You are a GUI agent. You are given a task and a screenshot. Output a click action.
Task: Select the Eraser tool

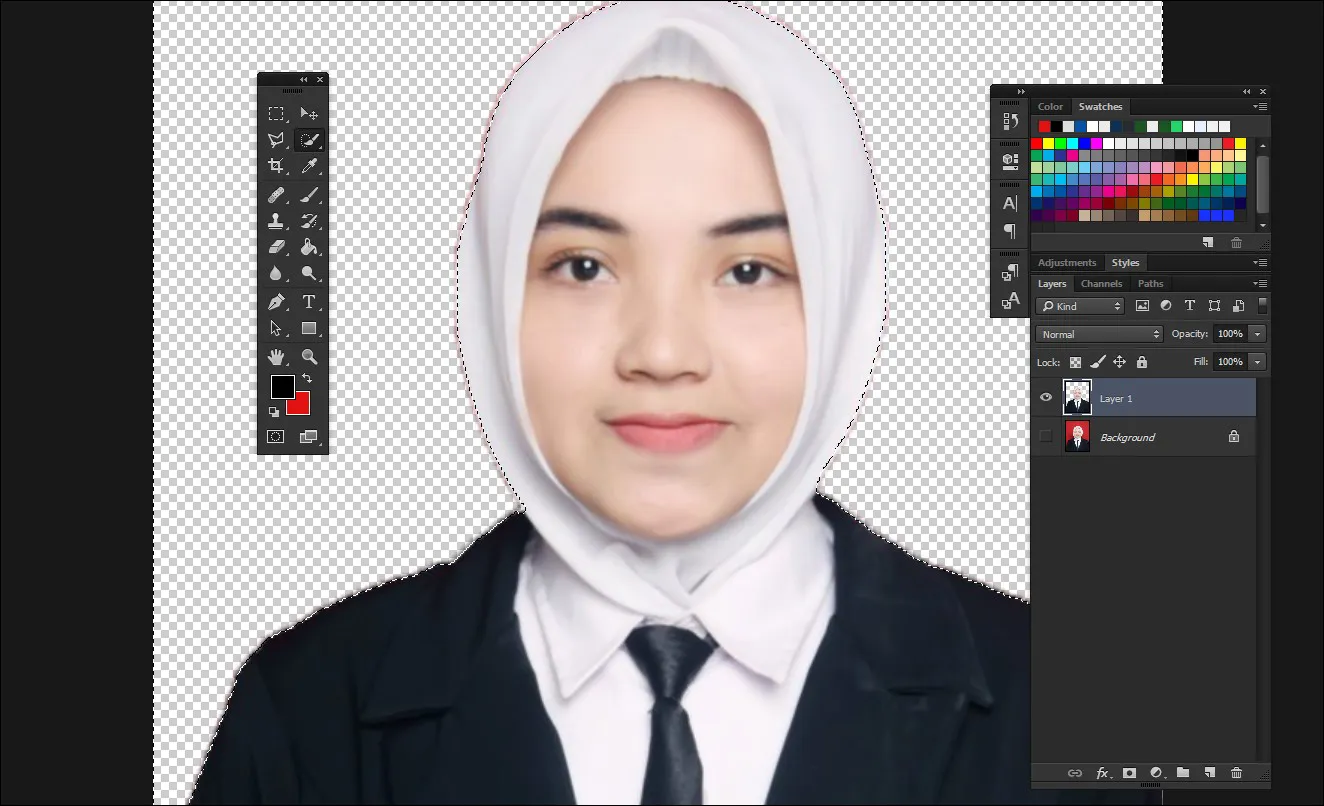coord(277,247)
